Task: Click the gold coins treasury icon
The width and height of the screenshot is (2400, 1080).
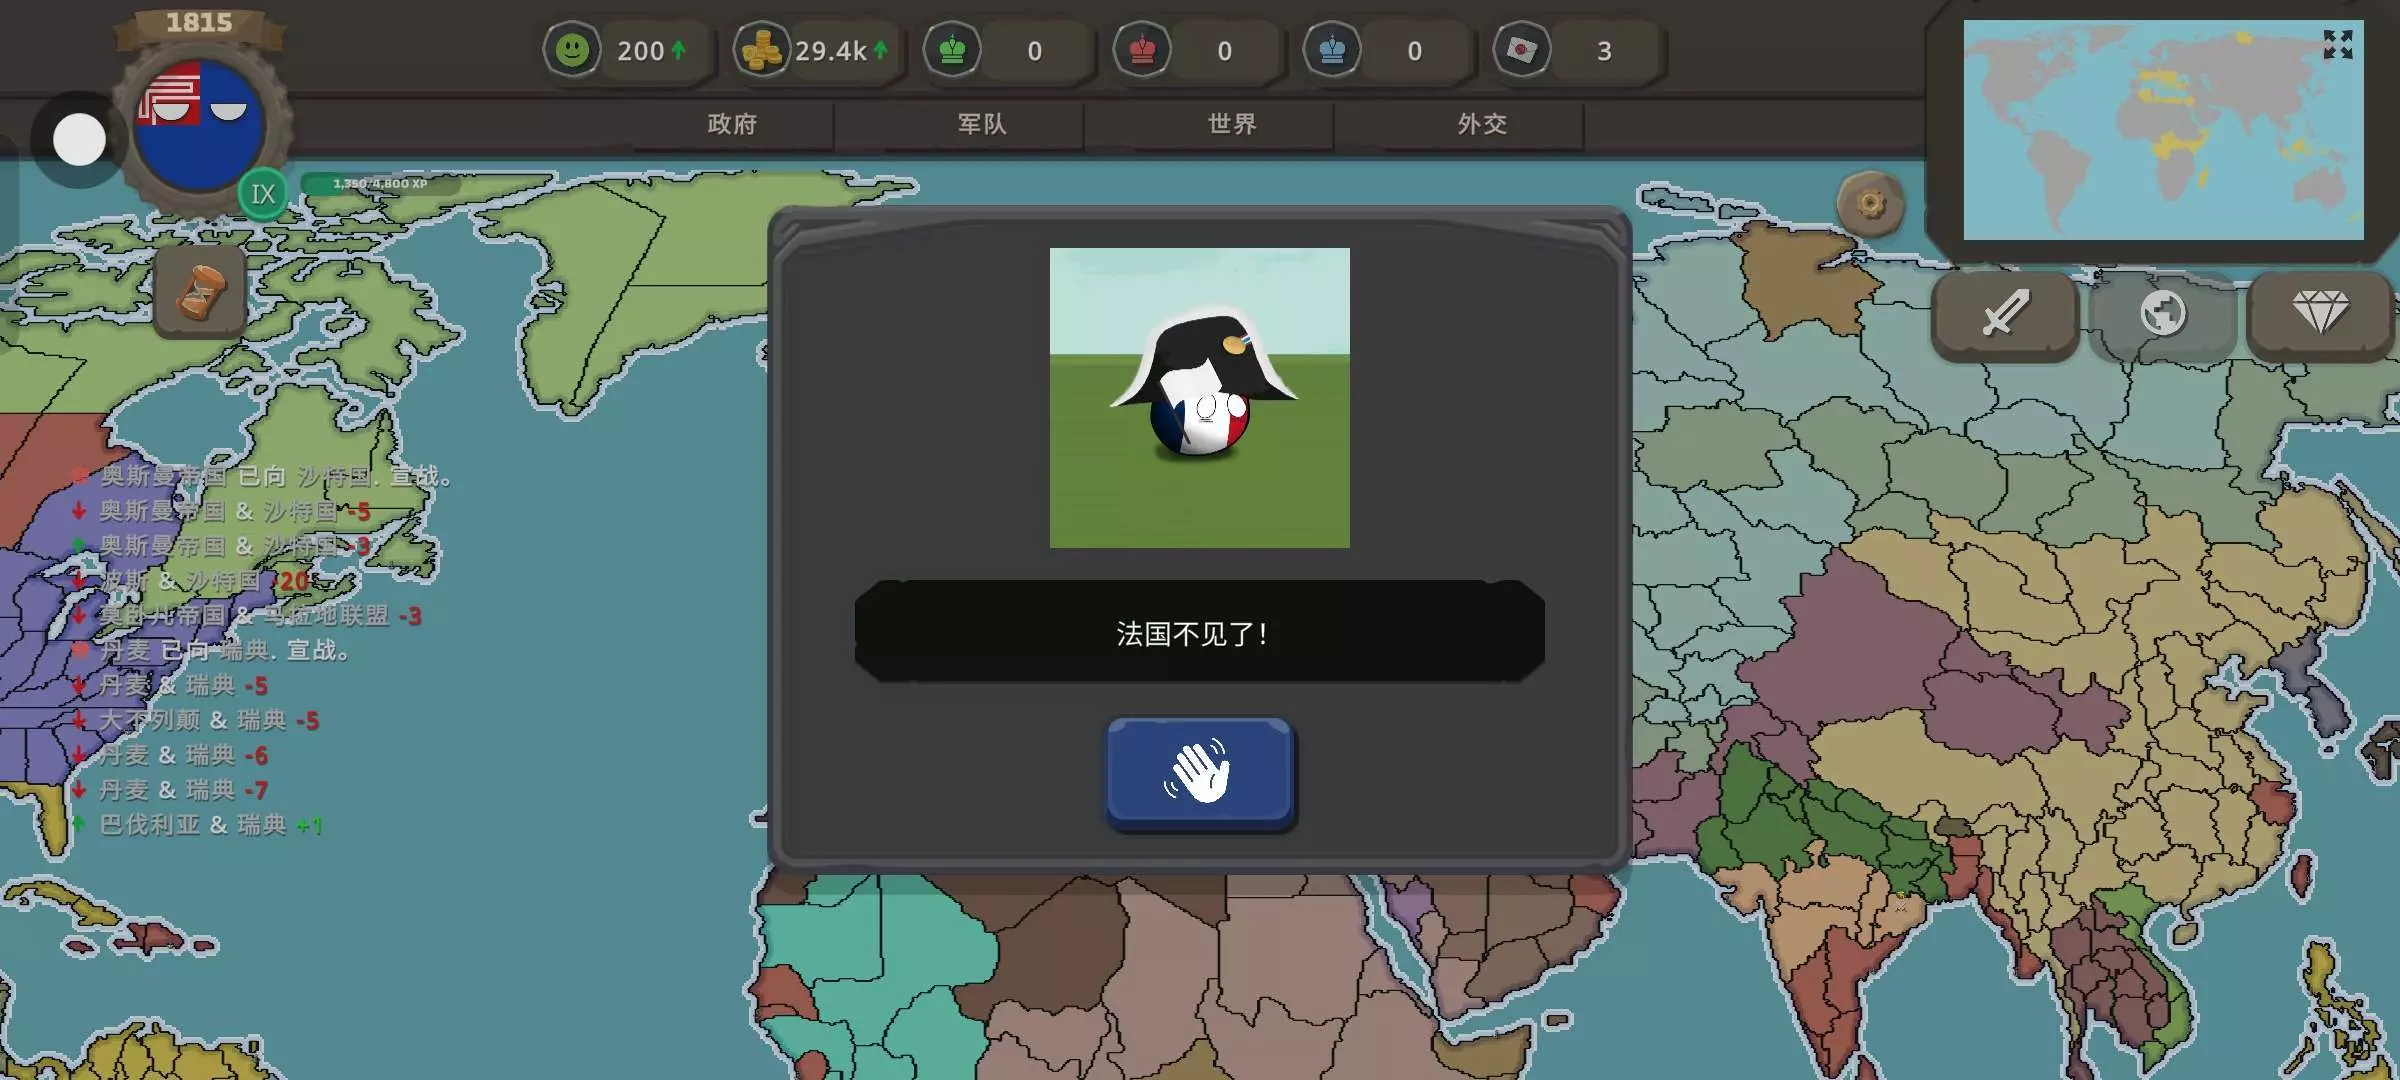Action: 762,50
